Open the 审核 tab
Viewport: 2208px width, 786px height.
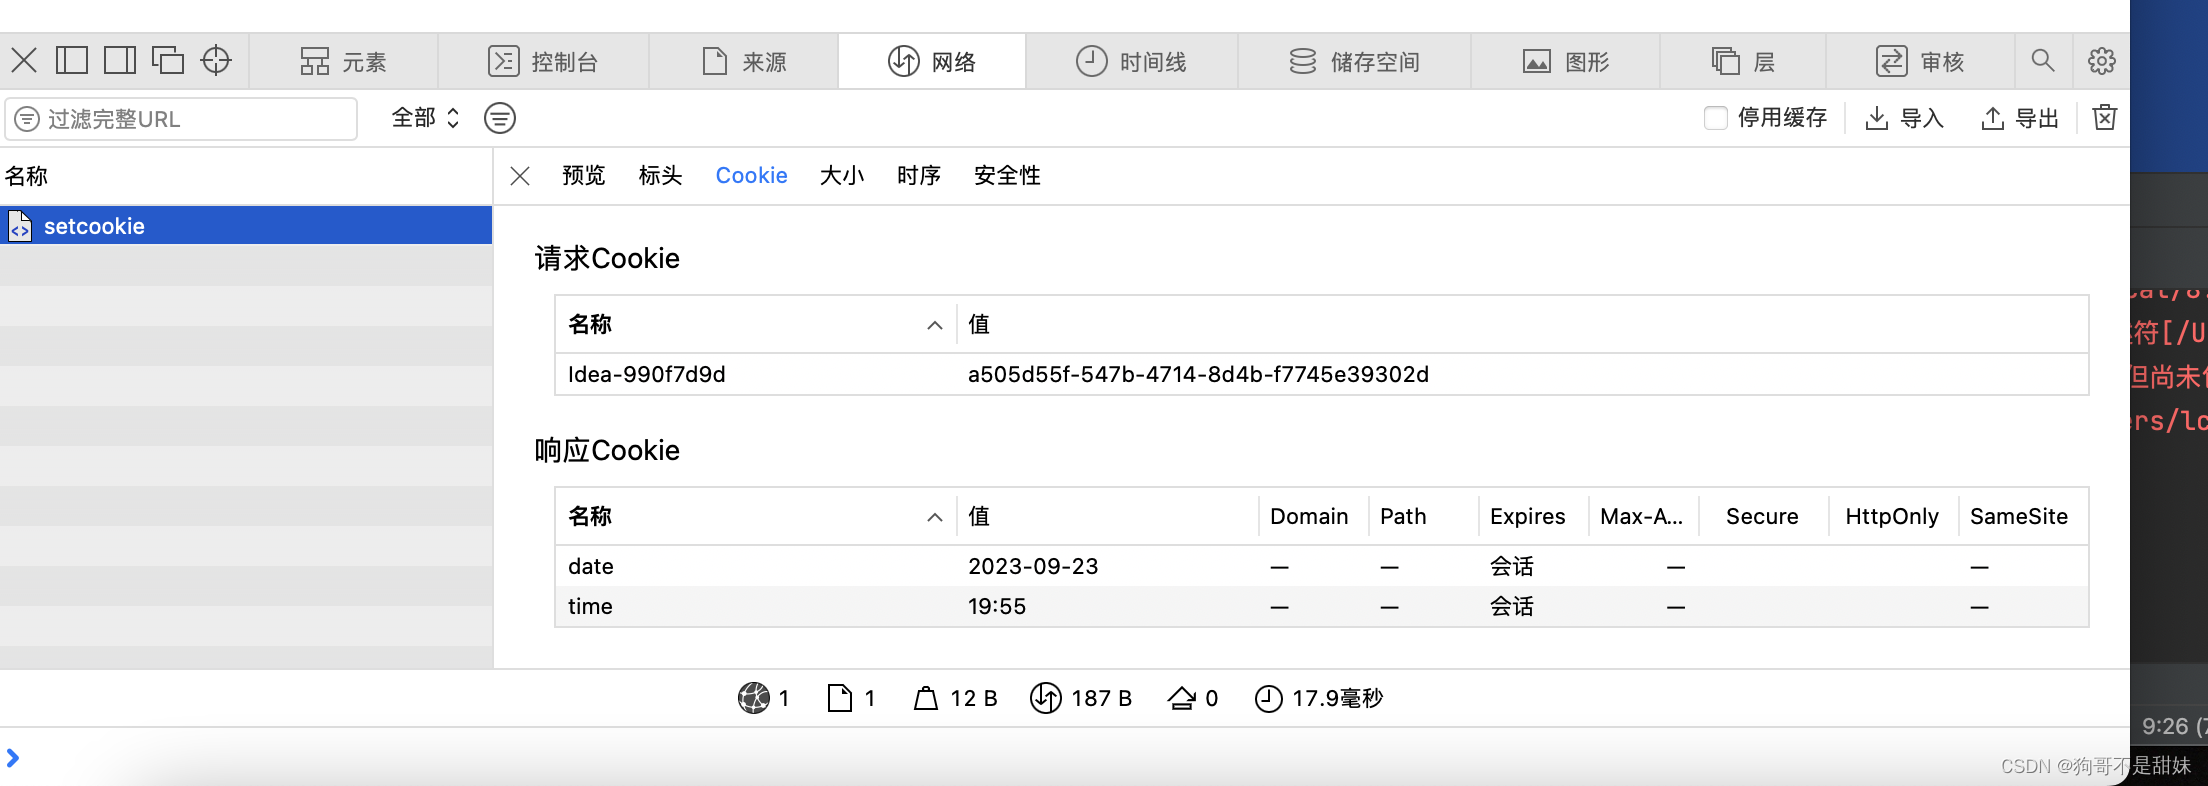point(1920,62)
